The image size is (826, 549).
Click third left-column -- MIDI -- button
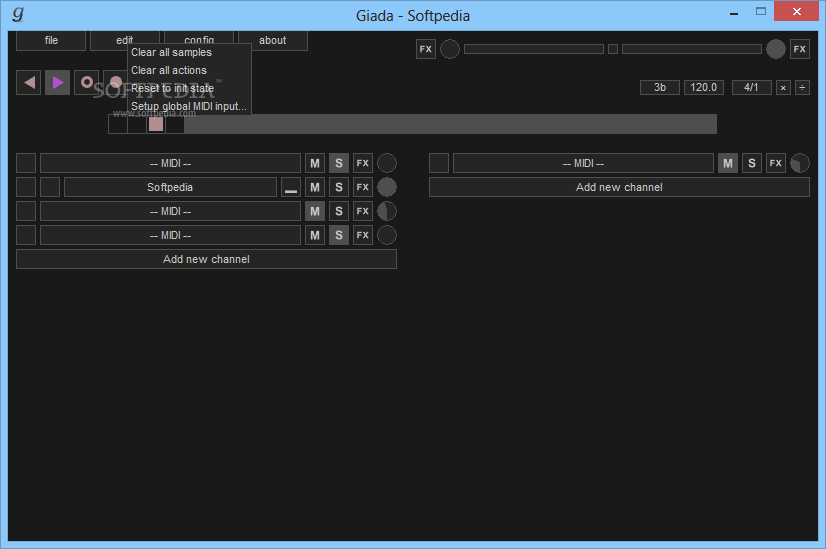tap(170, 211)
